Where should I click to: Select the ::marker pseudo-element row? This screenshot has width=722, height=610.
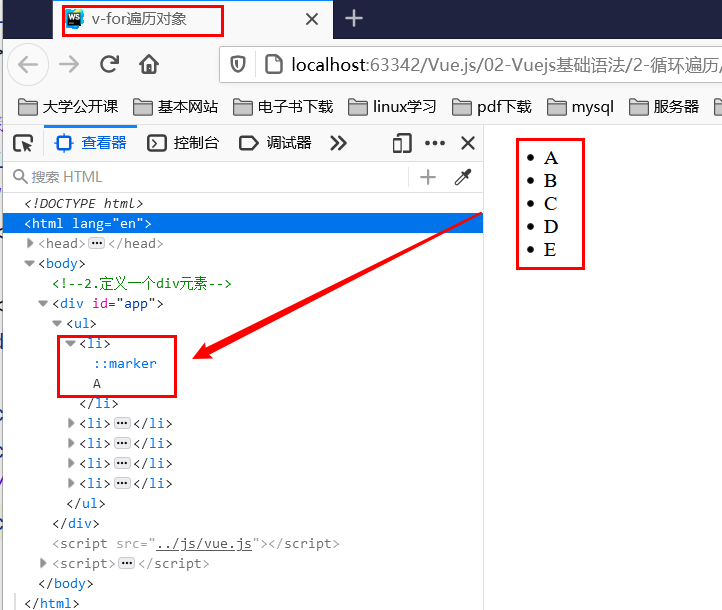pos(125,364)
